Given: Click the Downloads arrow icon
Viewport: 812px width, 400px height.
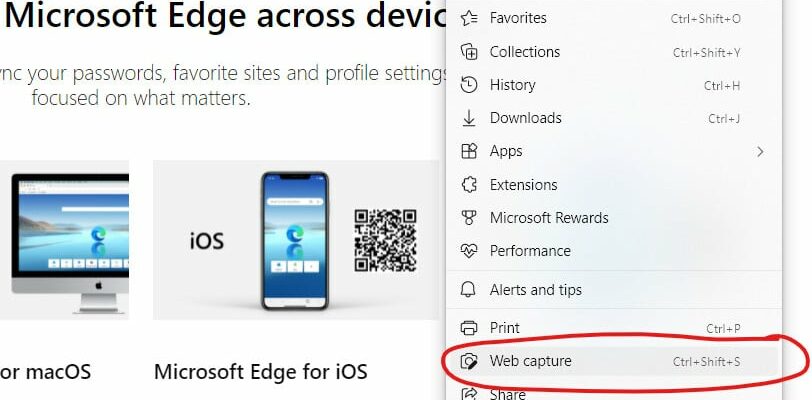Looking at the screenshot, I should click(x=468, y=118).
